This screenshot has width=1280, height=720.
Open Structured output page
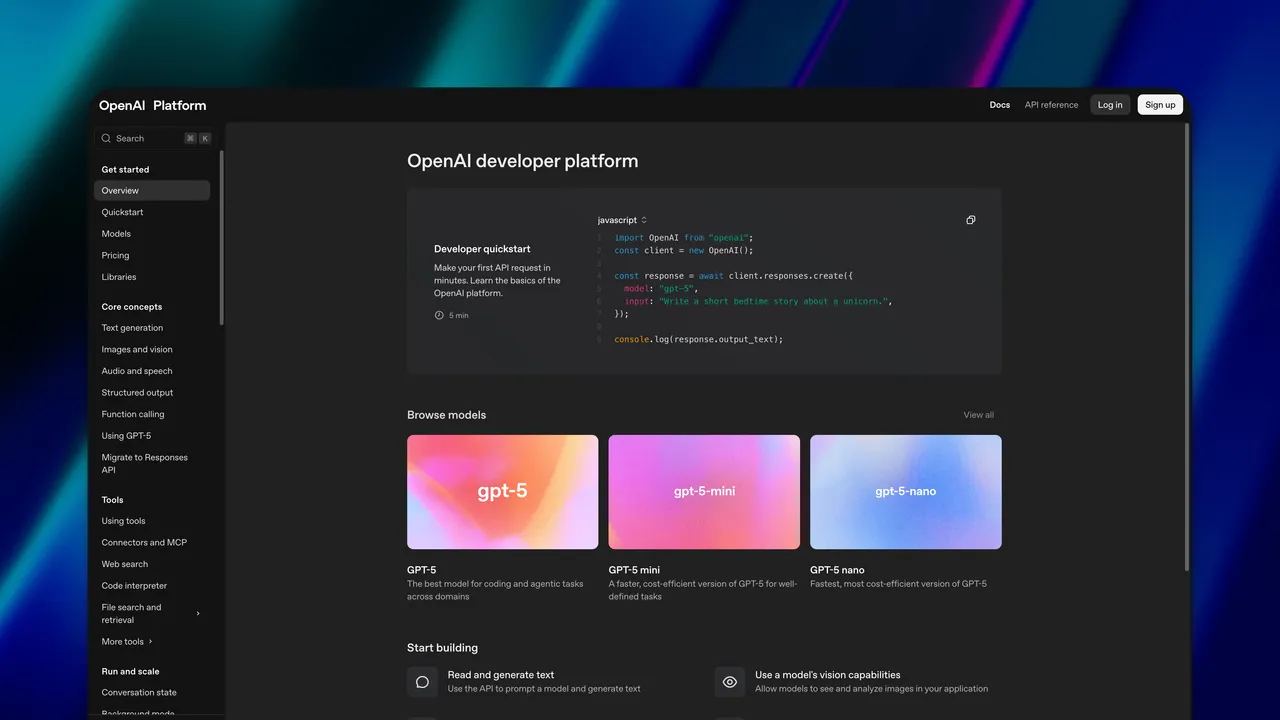(x=137, y=393)
